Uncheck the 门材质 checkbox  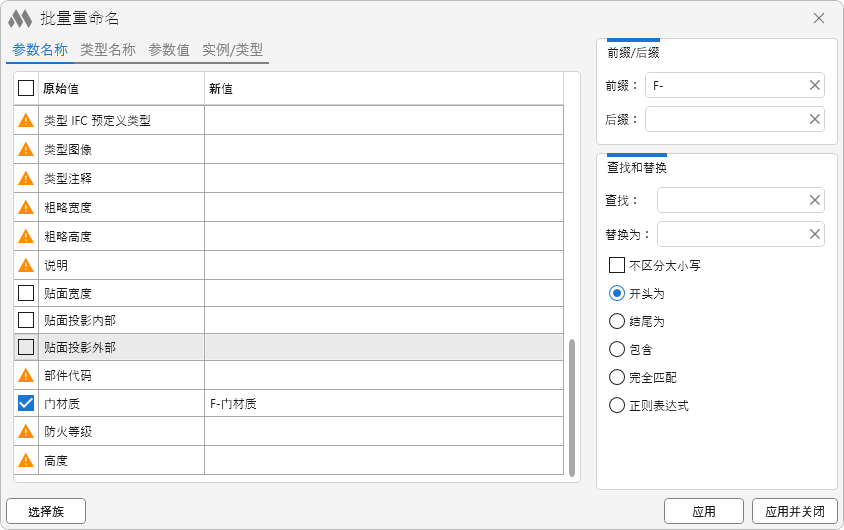pos(26,404)
